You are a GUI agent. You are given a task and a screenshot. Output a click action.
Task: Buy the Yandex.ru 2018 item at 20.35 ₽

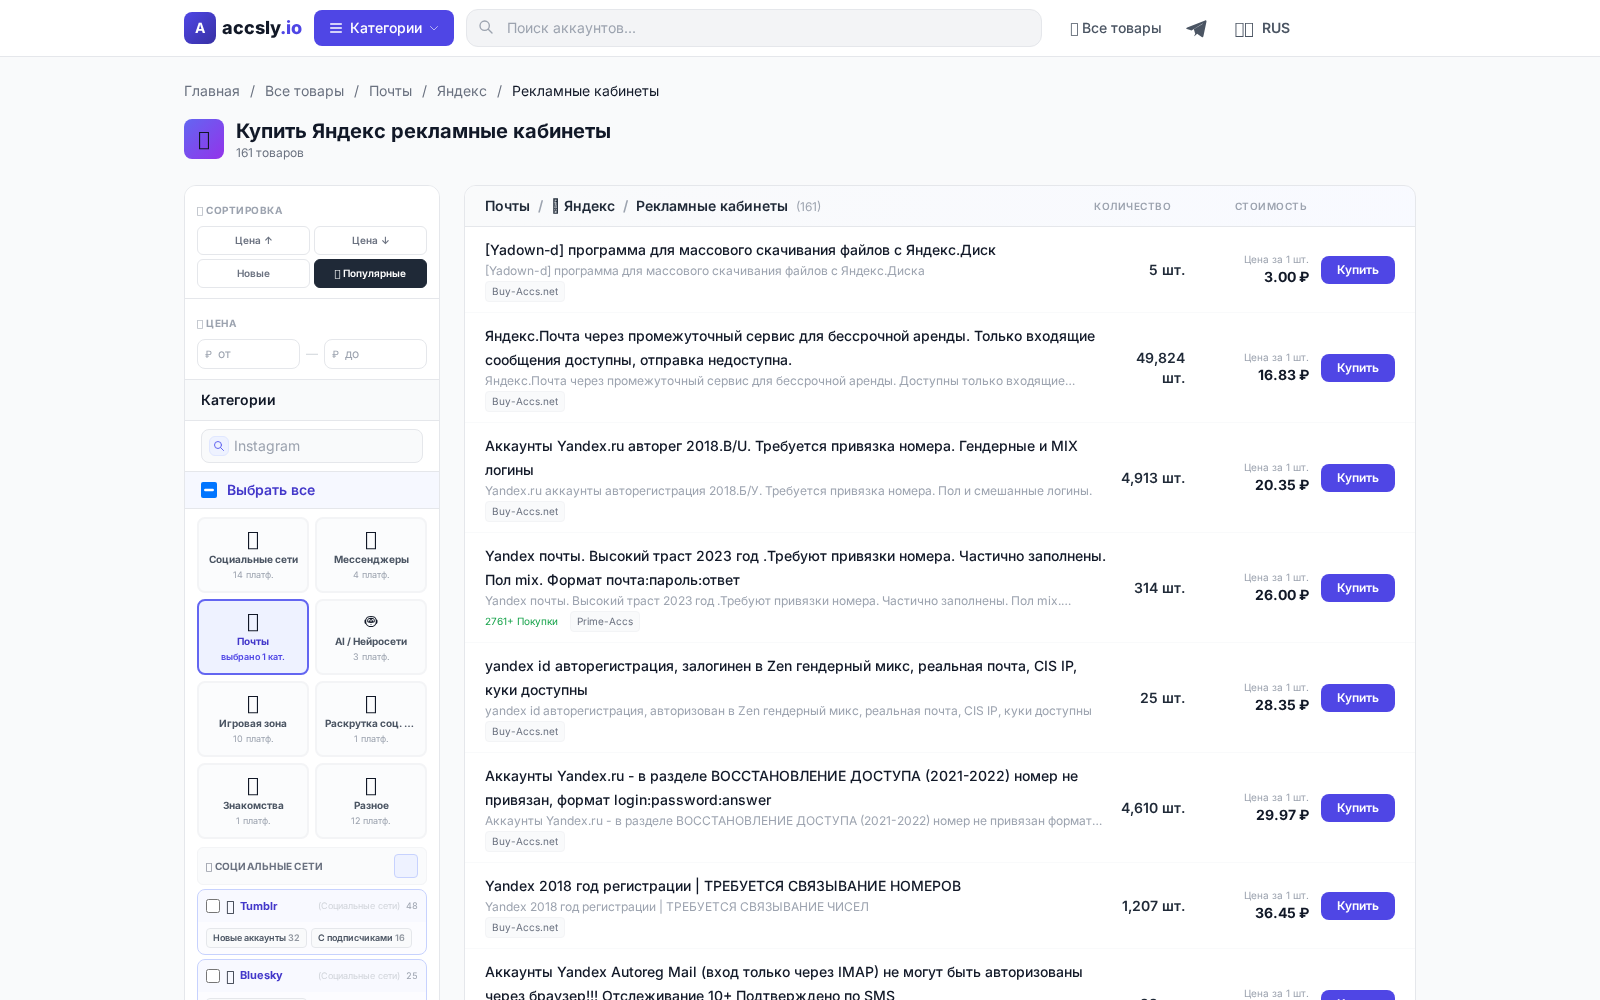(1358, 478)
